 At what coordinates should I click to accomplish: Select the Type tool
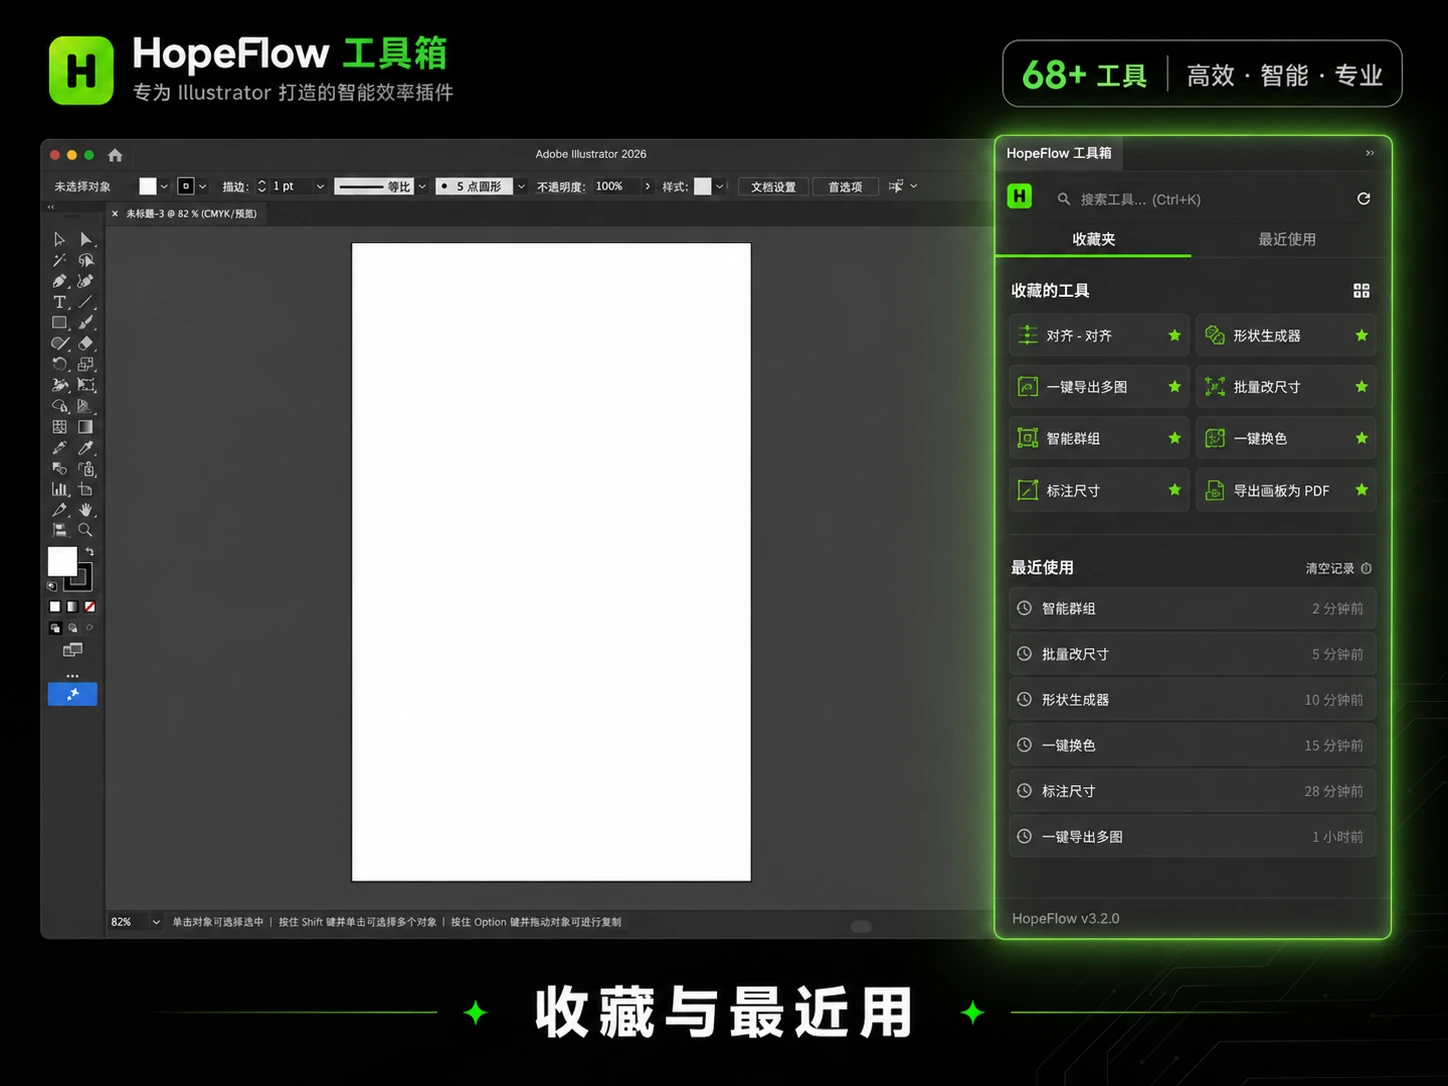point(59,302)
